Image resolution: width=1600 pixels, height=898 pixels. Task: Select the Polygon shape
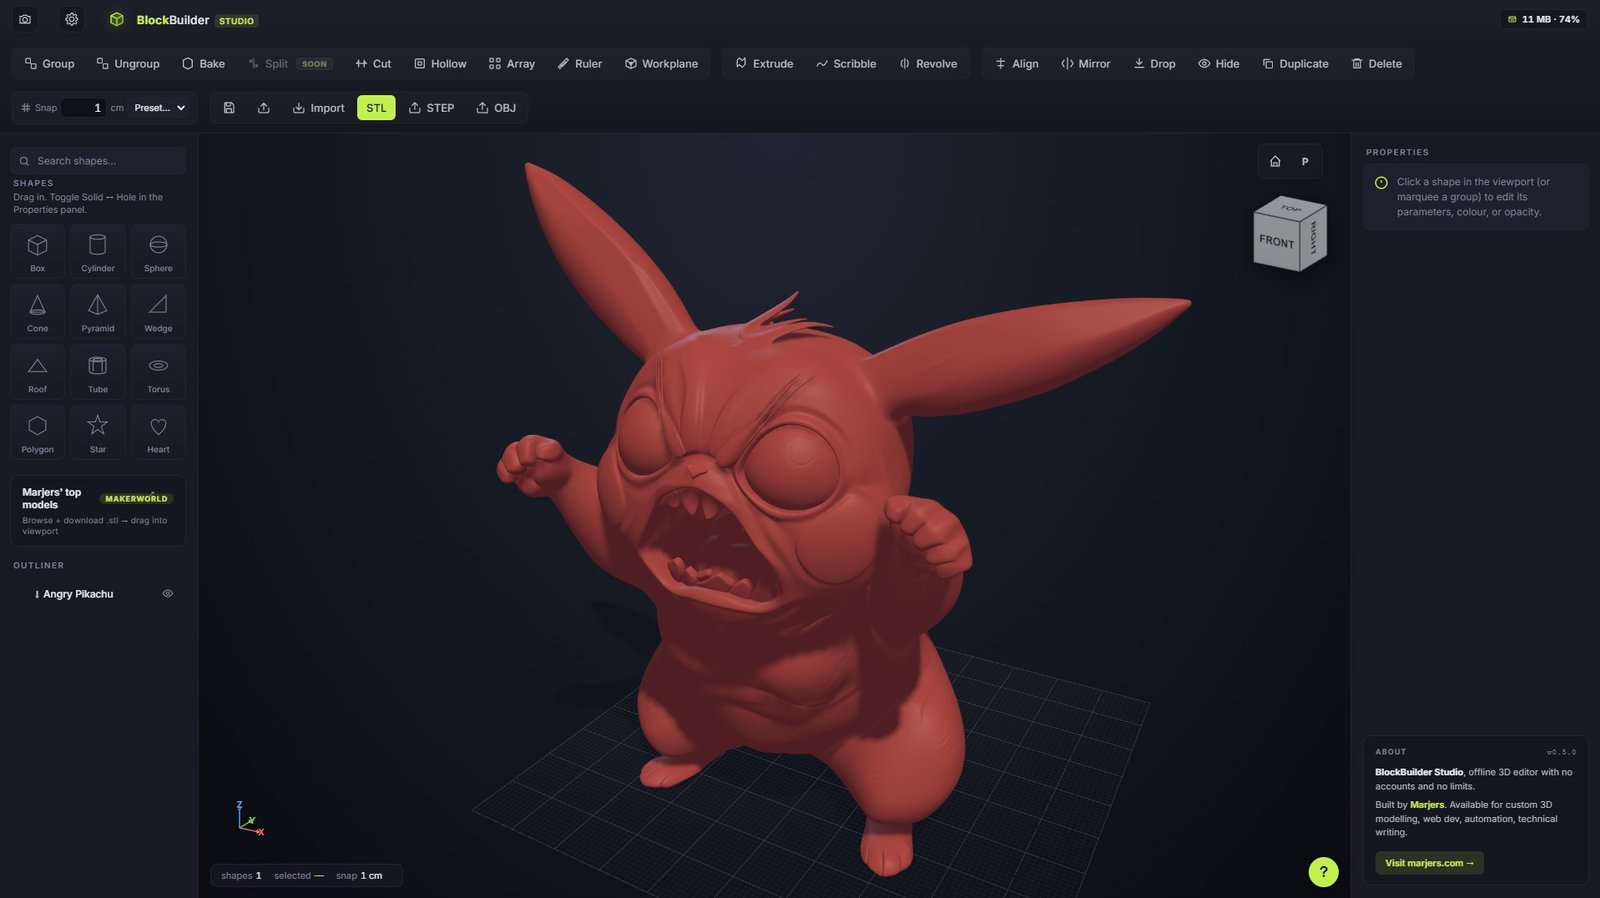click(x=37, y=432)
